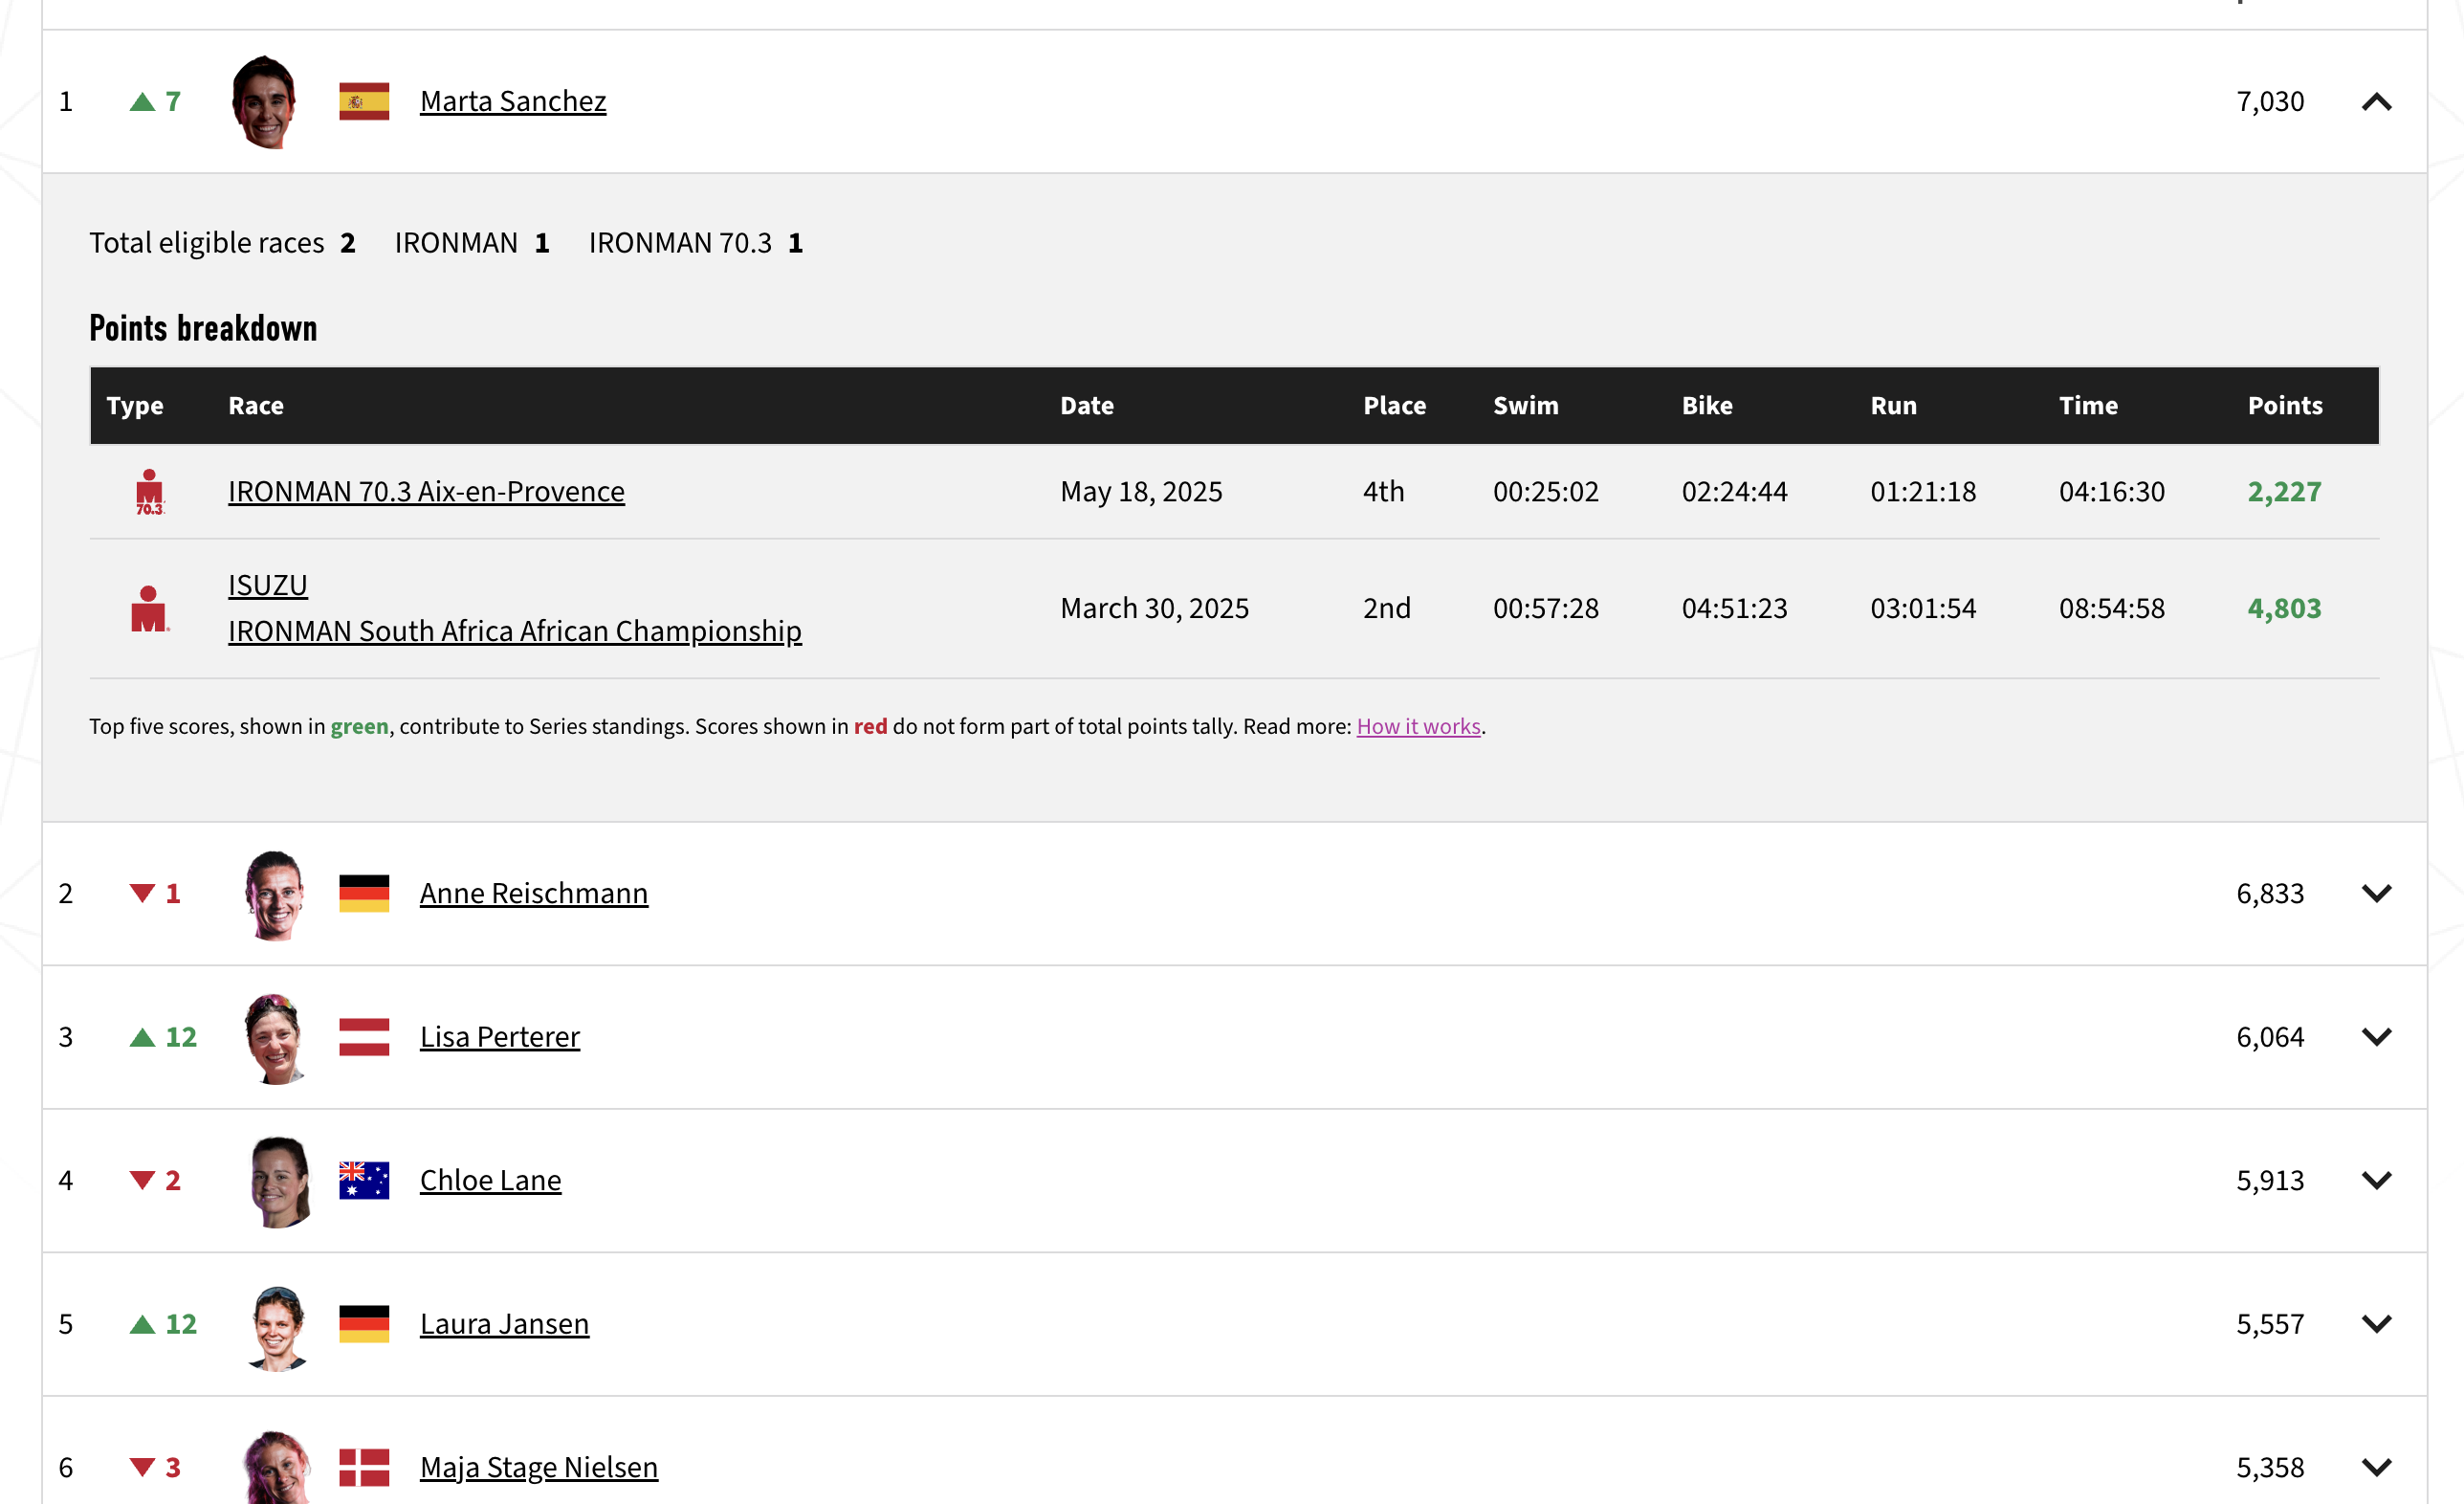Click the Swim column header
Screen dimensions: 2464x1504
click(1526, 406)
